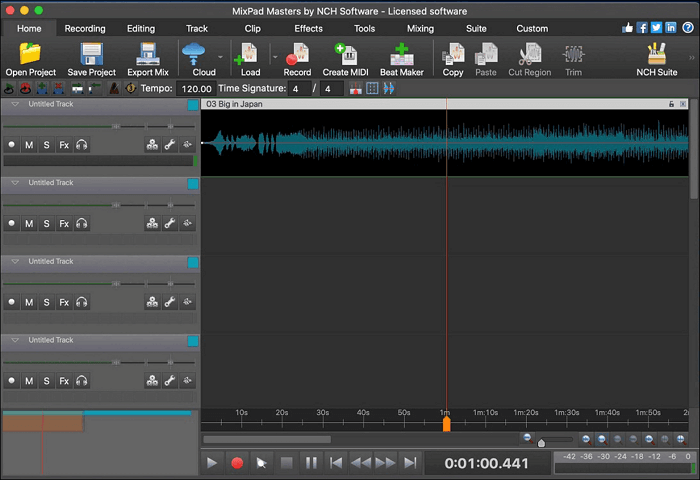
Task: Click the Copy icon in ribbon
Action: 453,54
